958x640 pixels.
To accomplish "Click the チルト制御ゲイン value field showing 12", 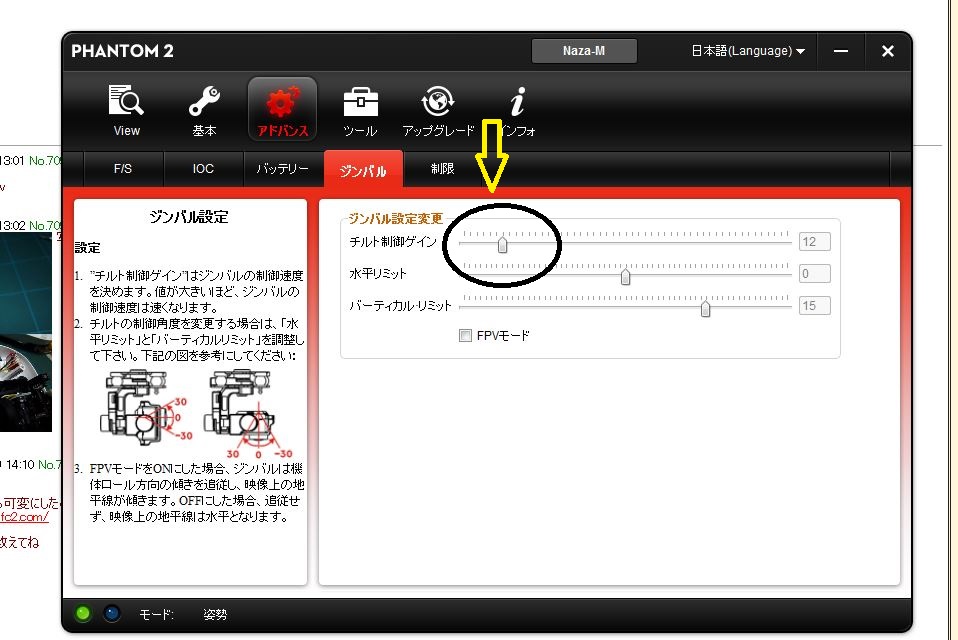I will [814, 241].
